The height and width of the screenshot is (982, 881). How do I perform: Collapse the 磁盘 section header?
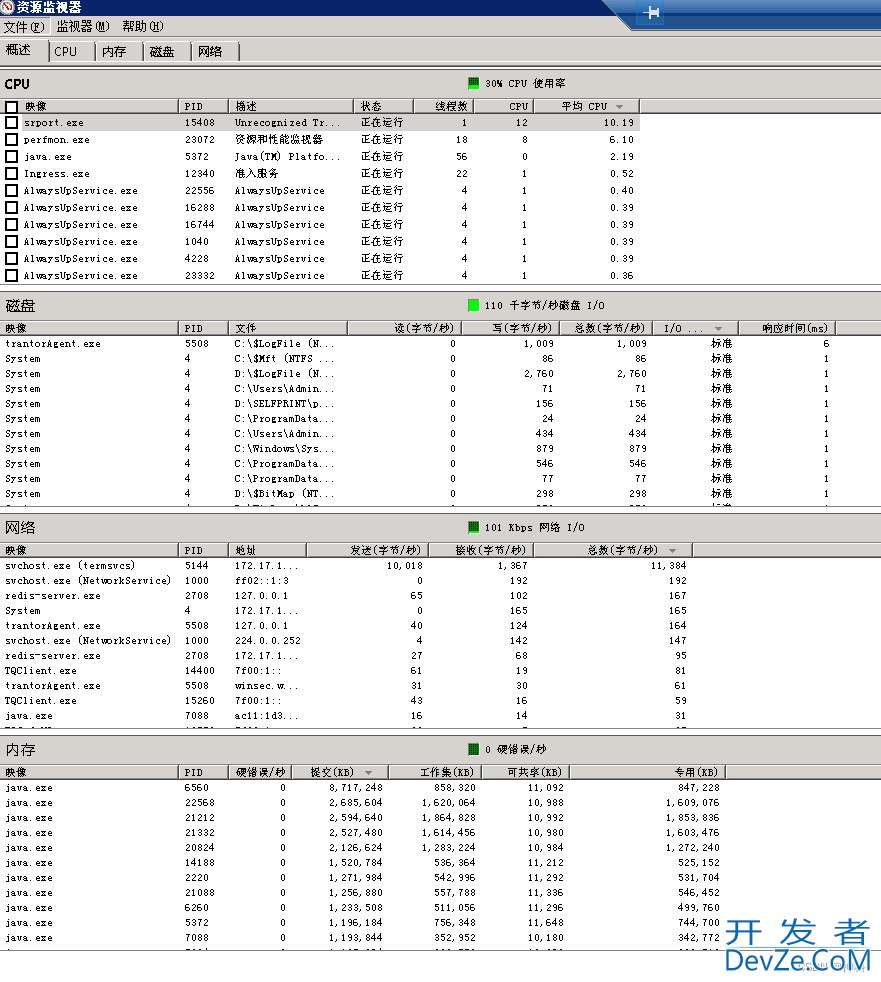coord(440,306)
